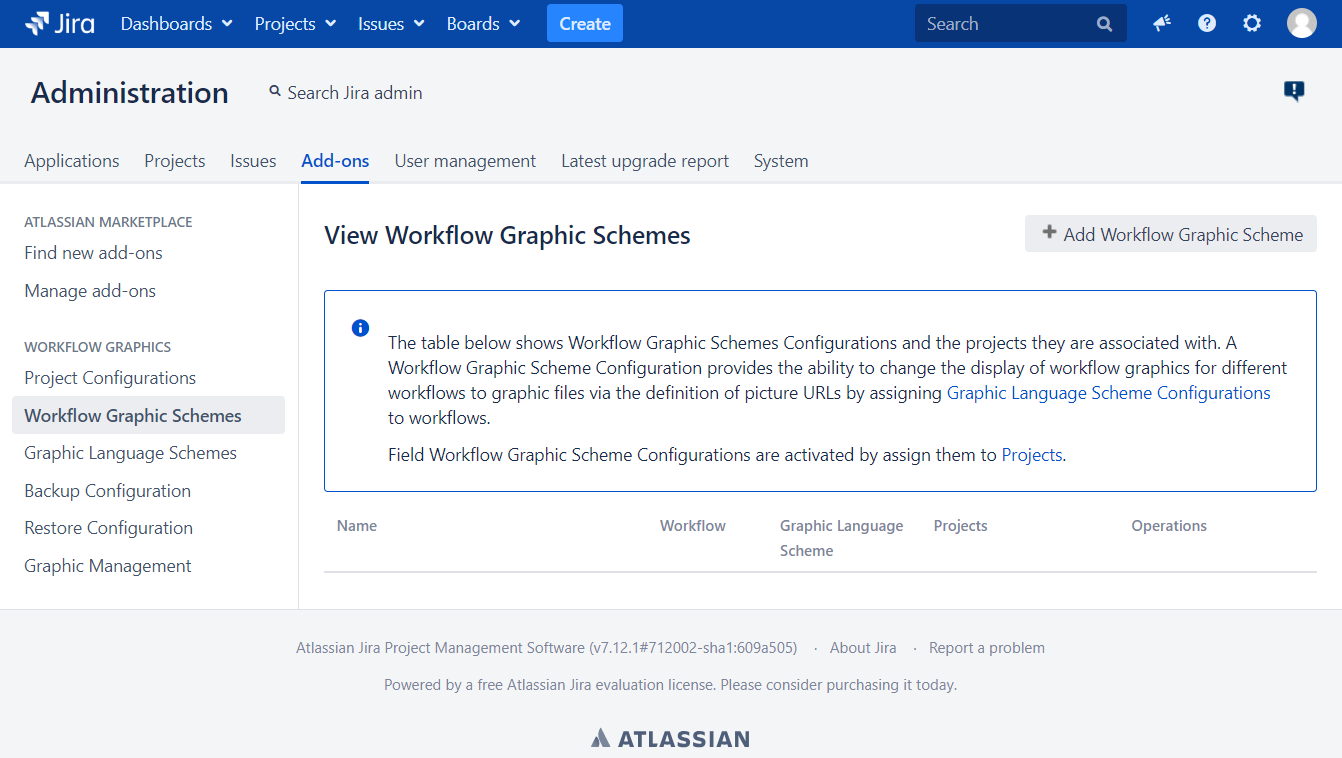This screenshot has height=758, width=1342.
Task: Open the About Jira footer link
Action: tap(863, 648)
